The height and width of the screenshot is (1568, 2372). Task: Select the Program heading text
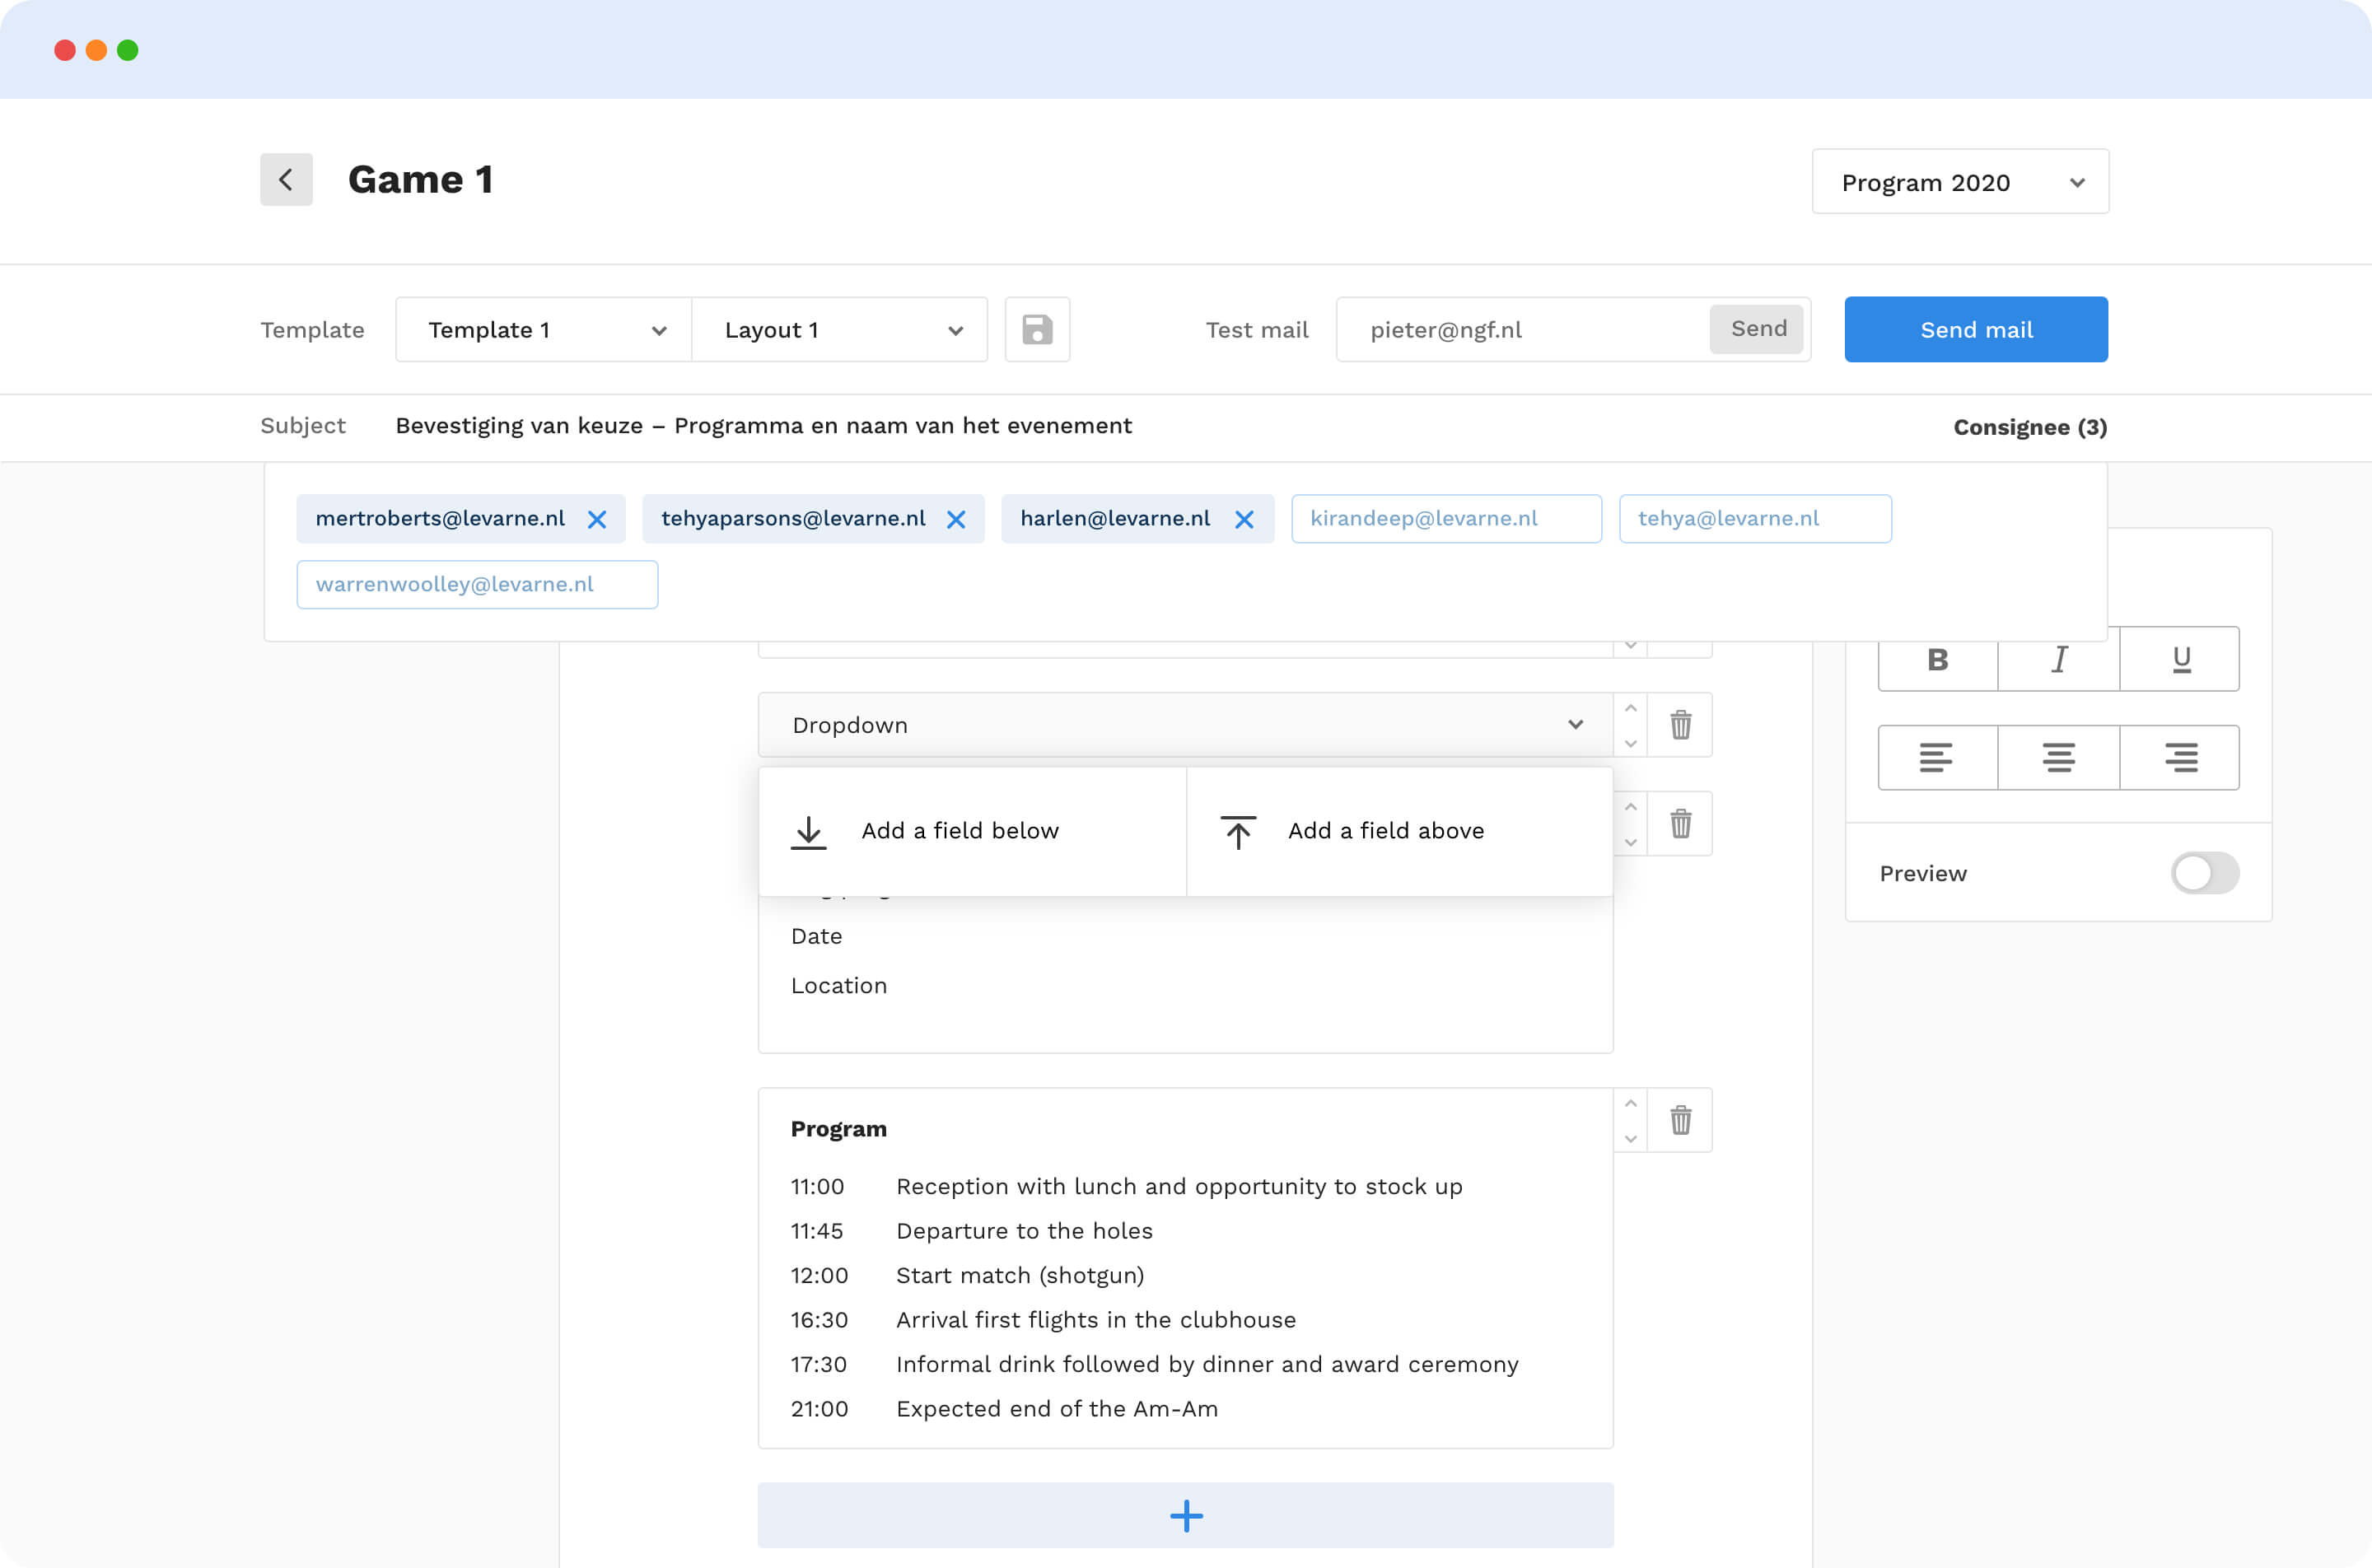pos(838,1129)
